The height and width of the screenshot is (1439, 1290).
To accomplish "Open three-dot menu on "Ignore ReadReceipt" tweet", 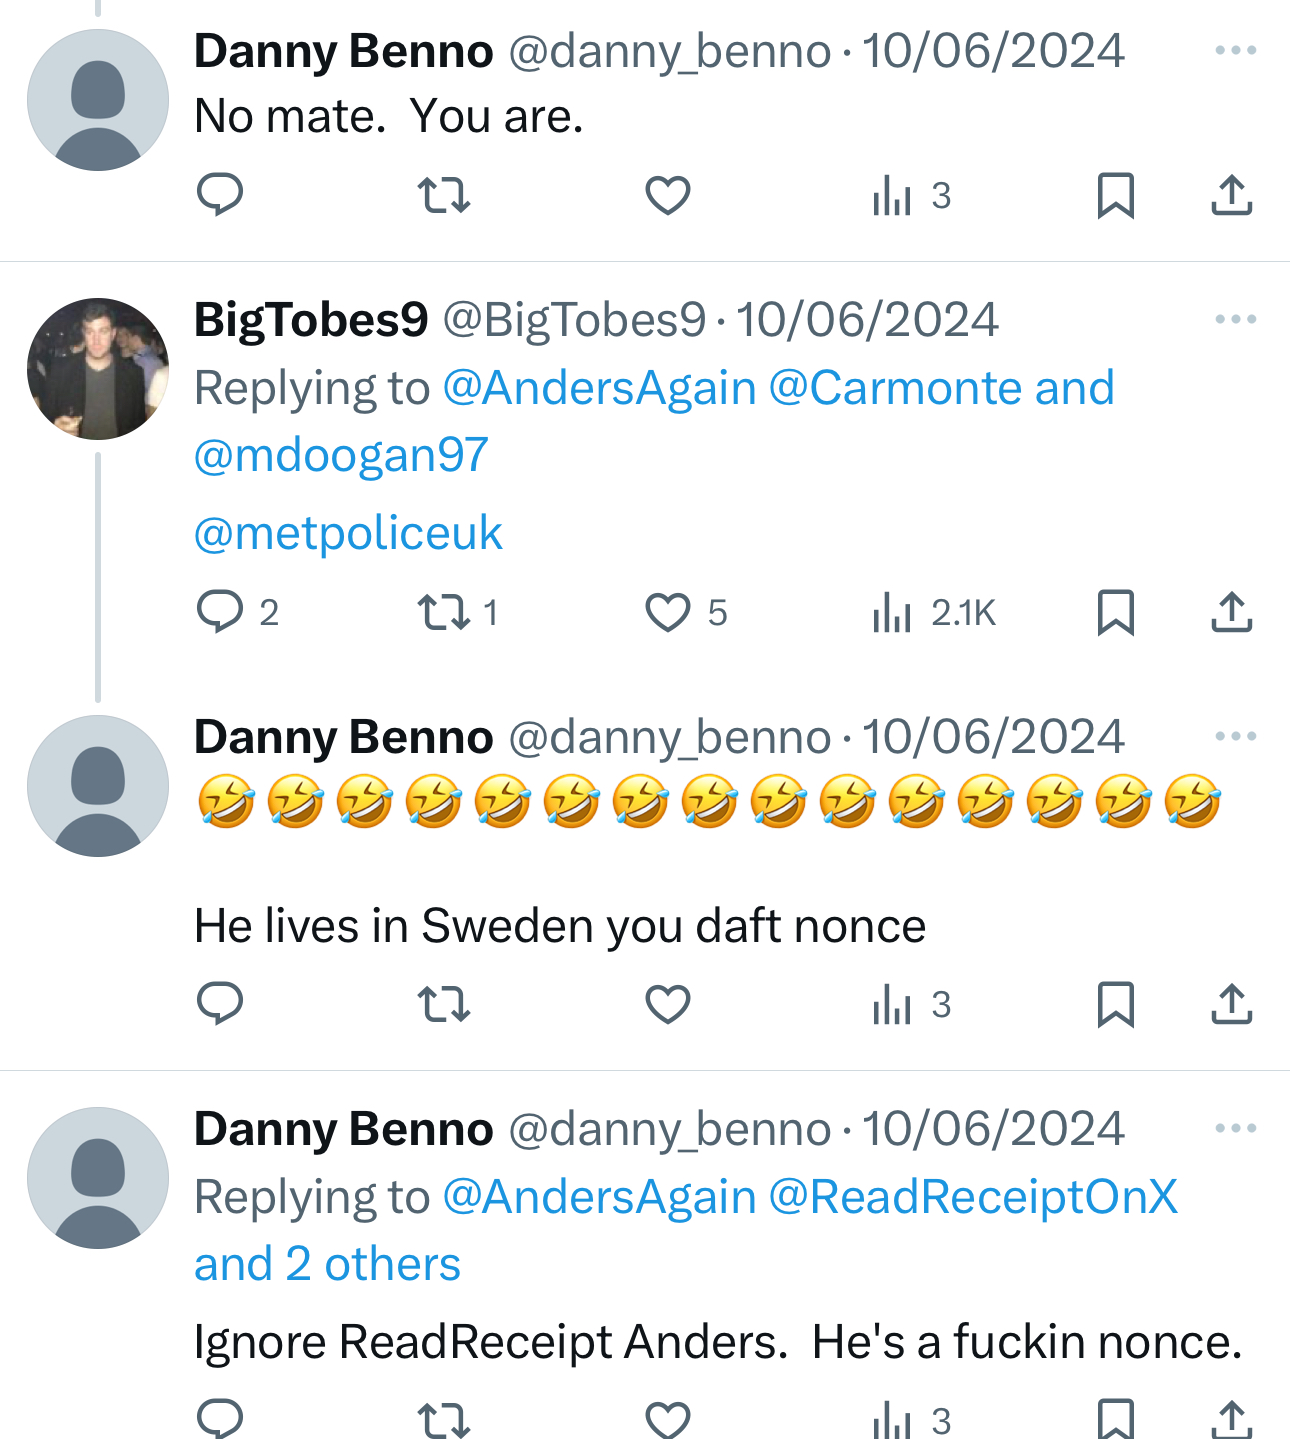I will point(1235,1129).
